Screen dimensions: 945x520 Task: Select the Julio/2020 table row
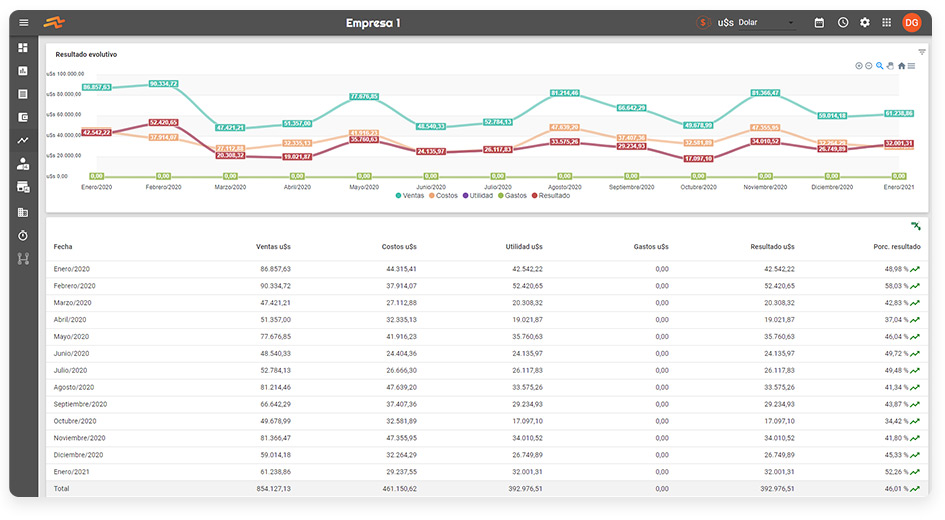487,371
